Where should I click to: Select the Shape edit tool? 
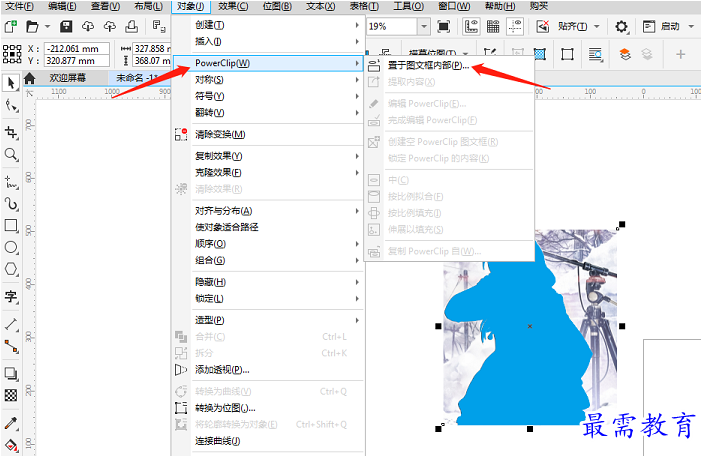pyautogui.click(x=11, y=106)
